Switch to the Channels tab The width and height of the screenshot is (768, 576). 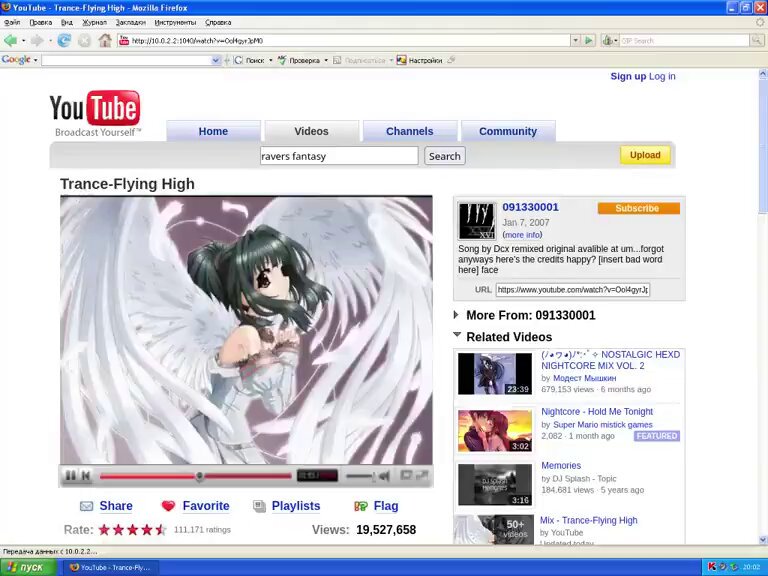[x=409, y=131]
